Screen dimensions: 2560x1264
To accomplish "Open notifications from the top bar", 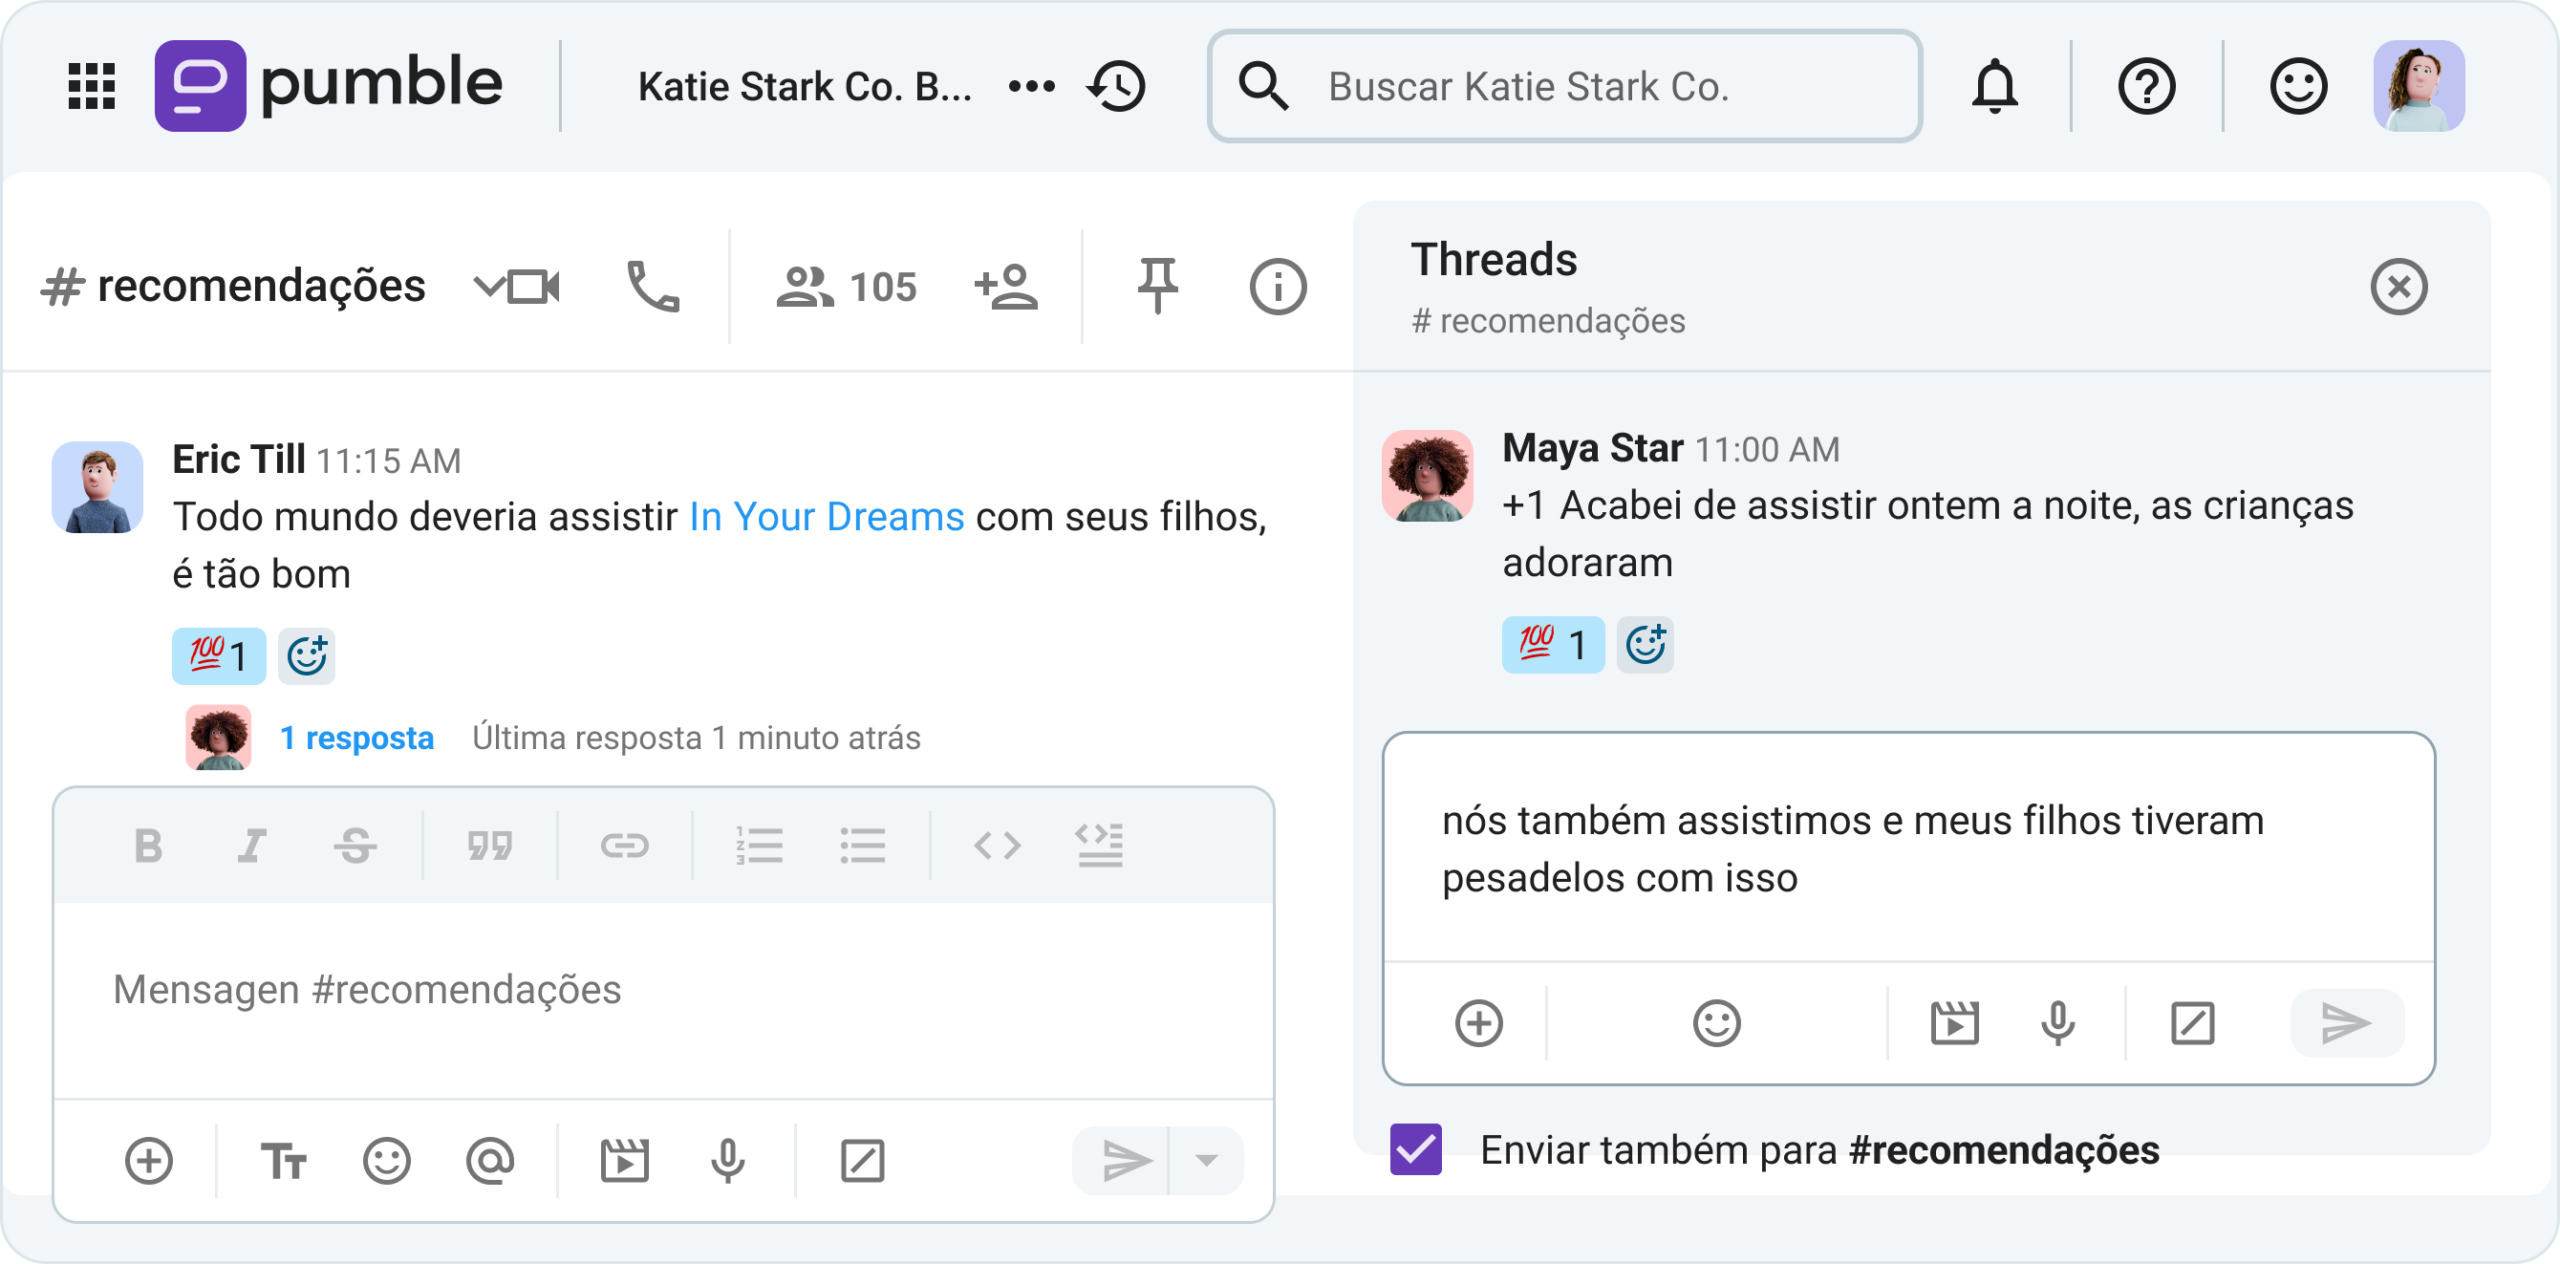I will [1994, 86].
